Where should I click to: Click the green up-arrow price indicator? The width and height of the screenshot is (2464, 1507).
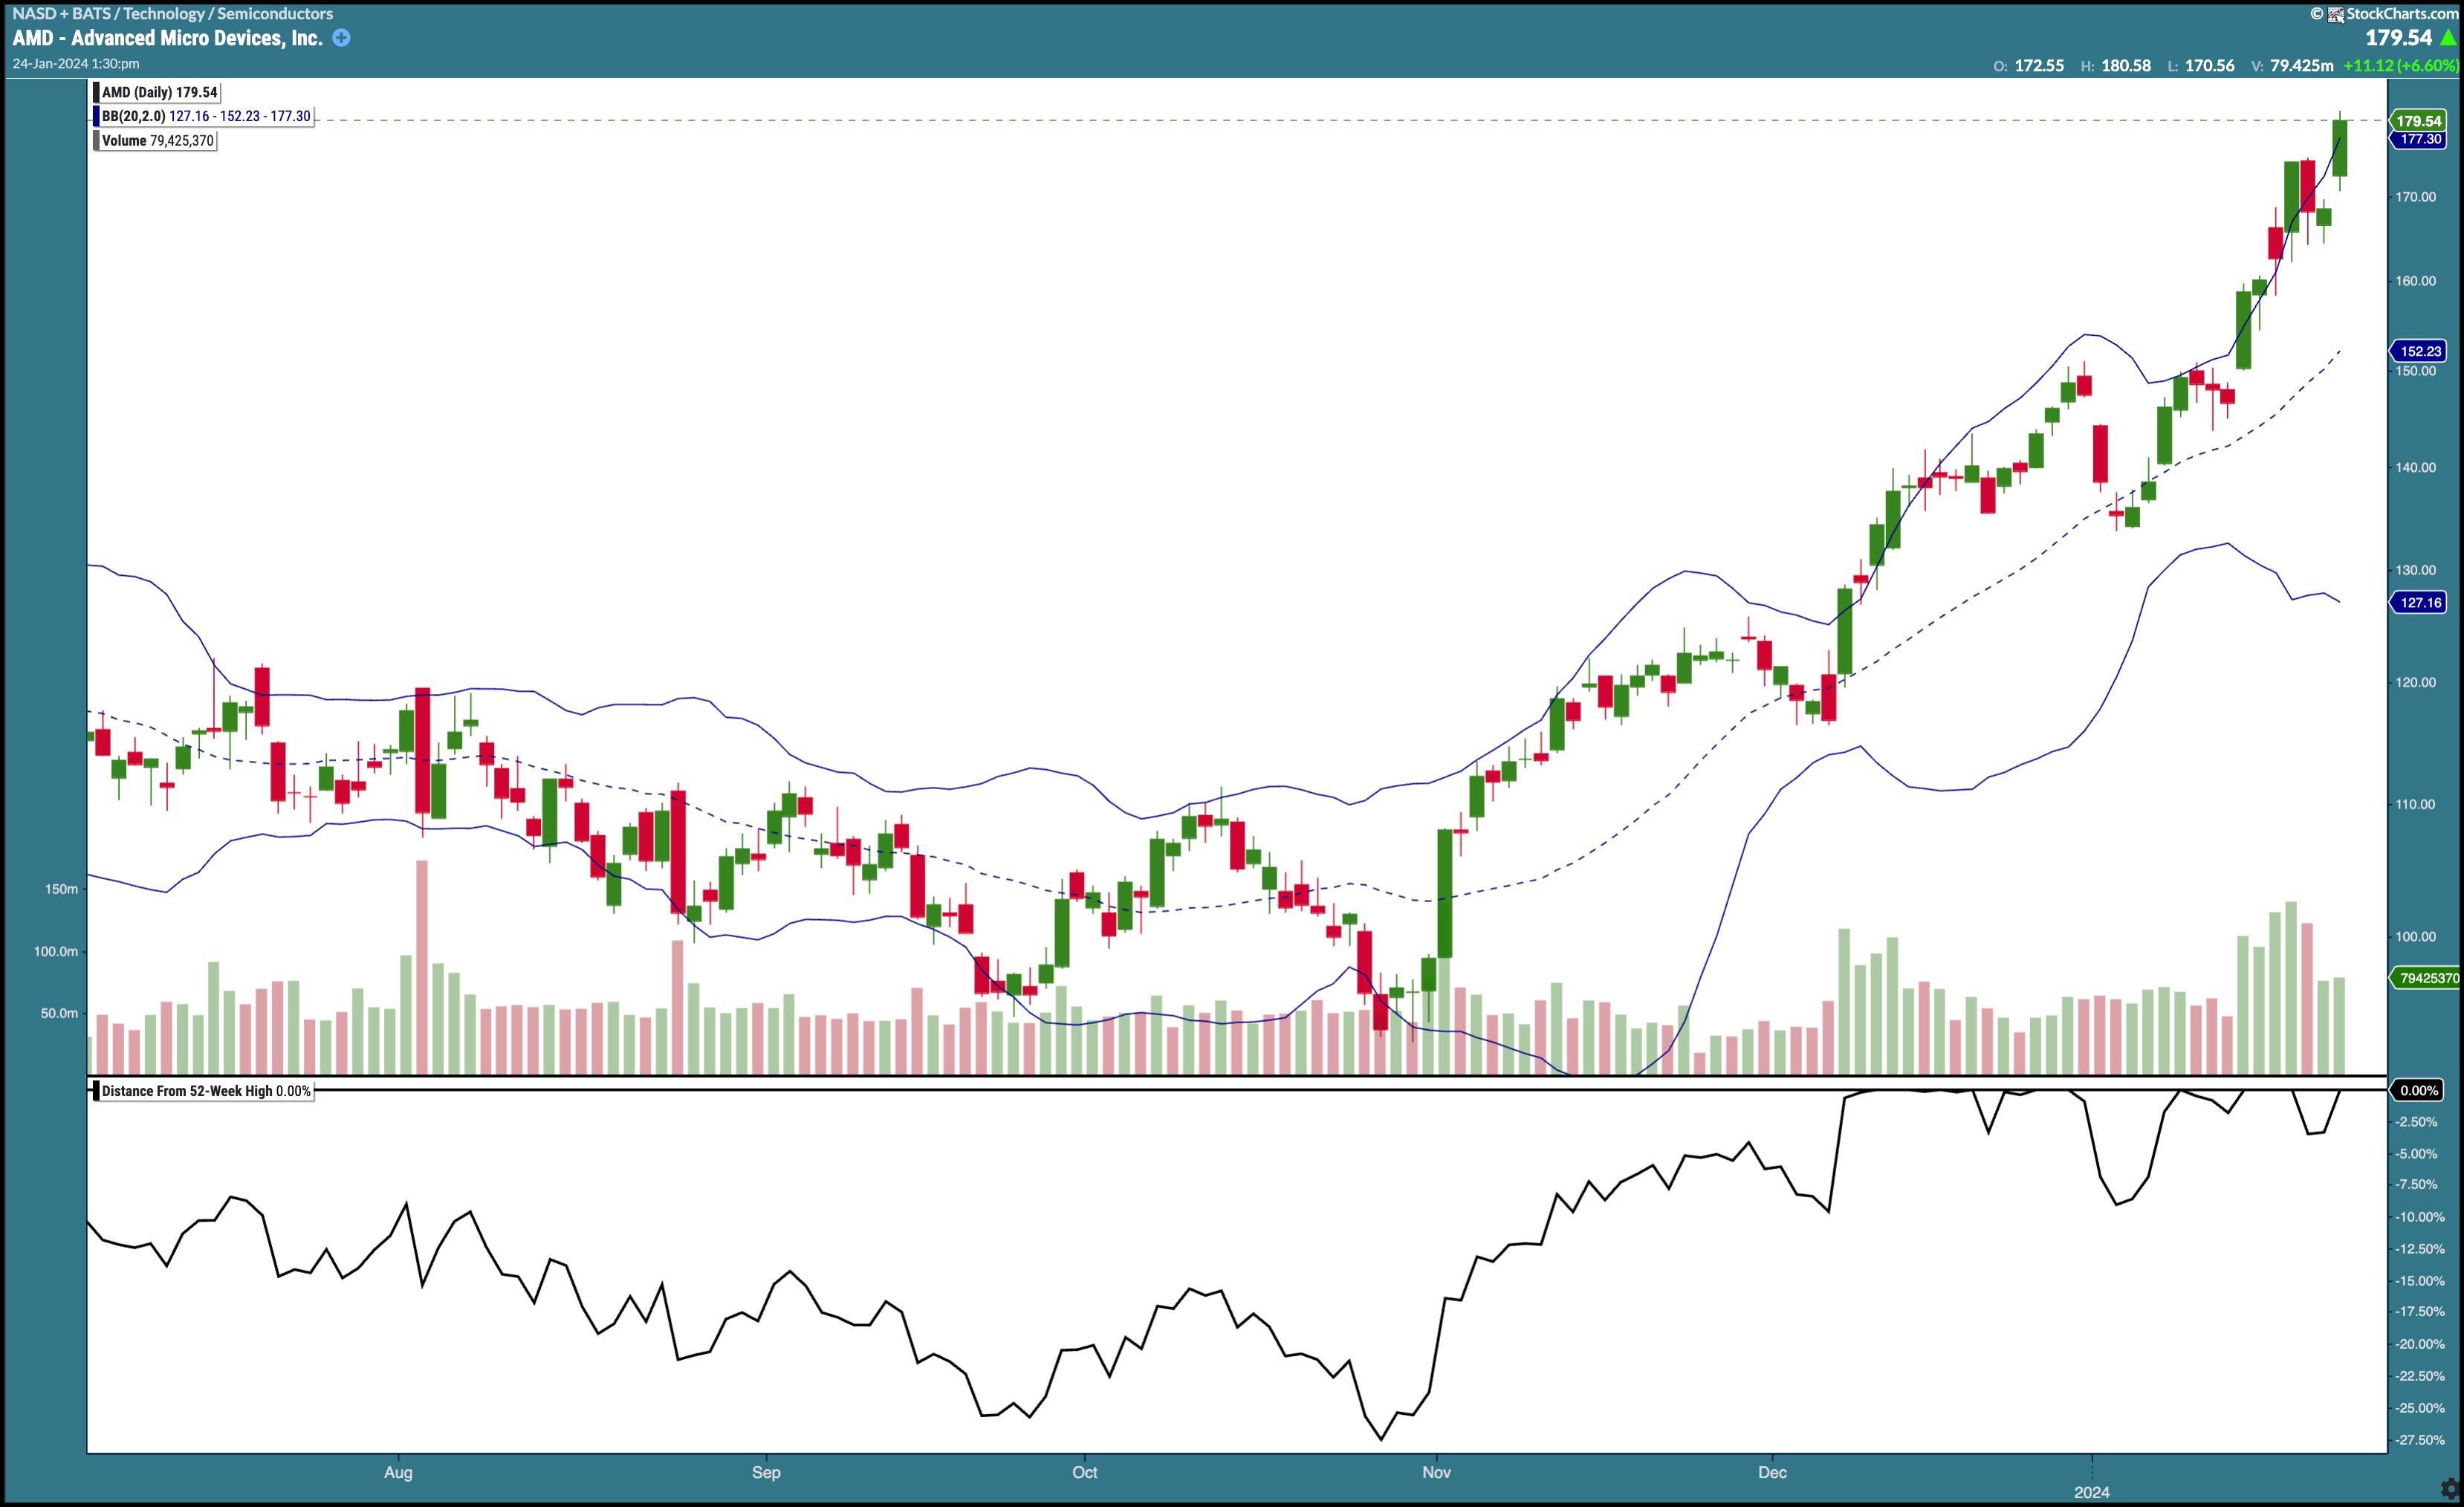2448,38
